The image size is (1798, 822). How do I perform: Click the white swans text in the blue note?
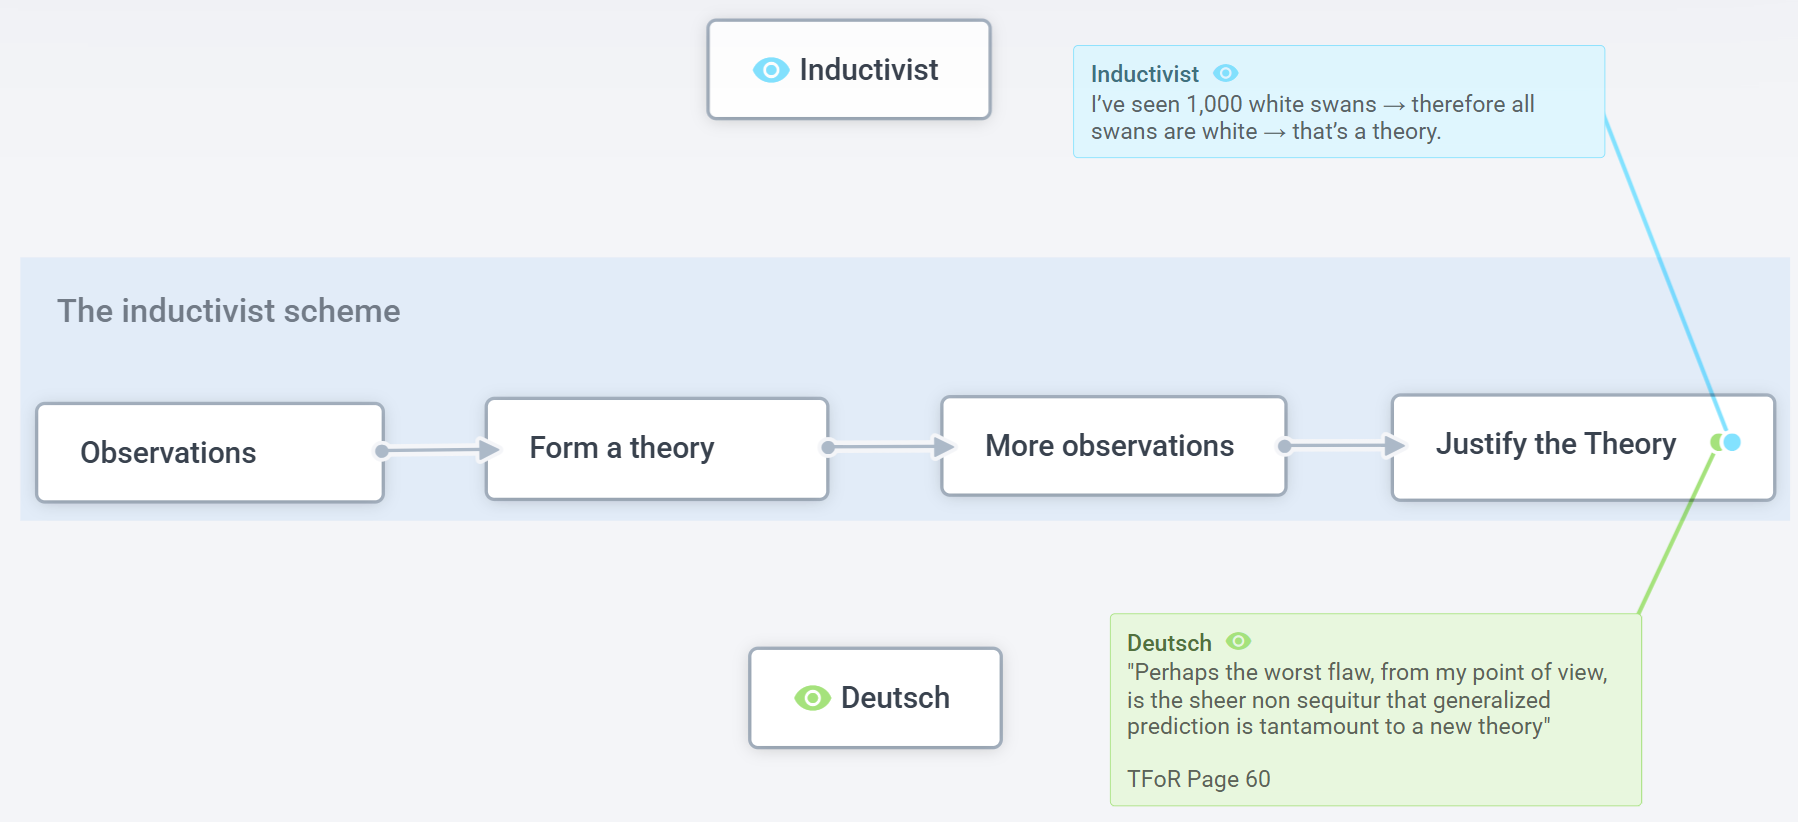[x=1311, y=118]
